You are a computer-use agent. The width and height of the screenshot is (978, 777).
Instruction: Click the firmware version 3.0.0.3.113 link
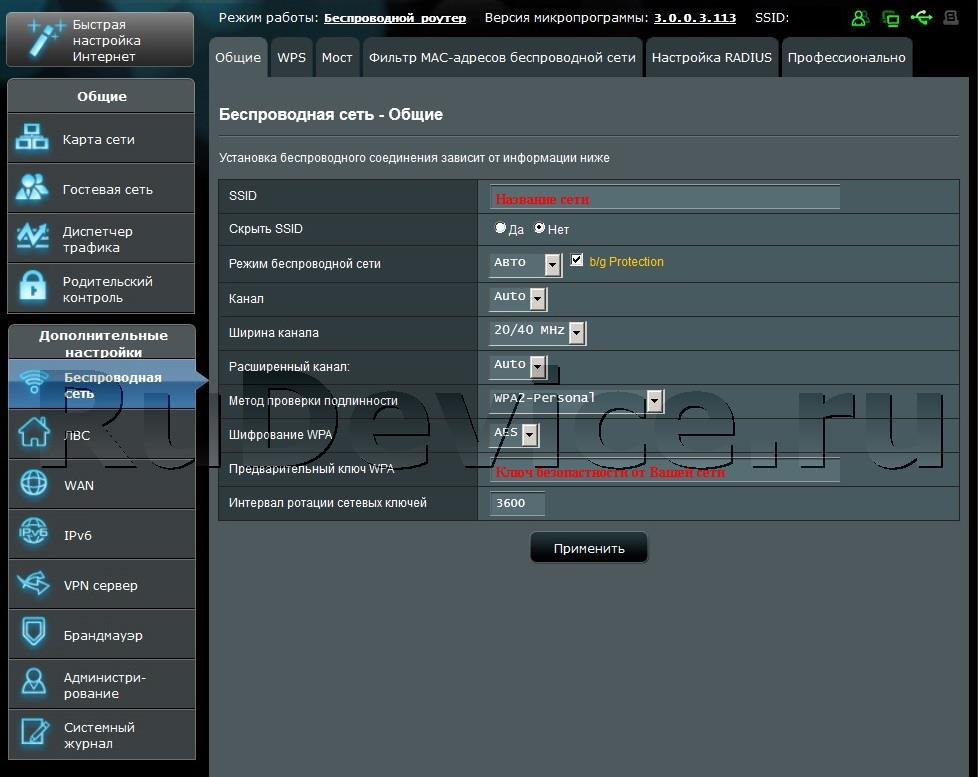(x=695, y=18)
